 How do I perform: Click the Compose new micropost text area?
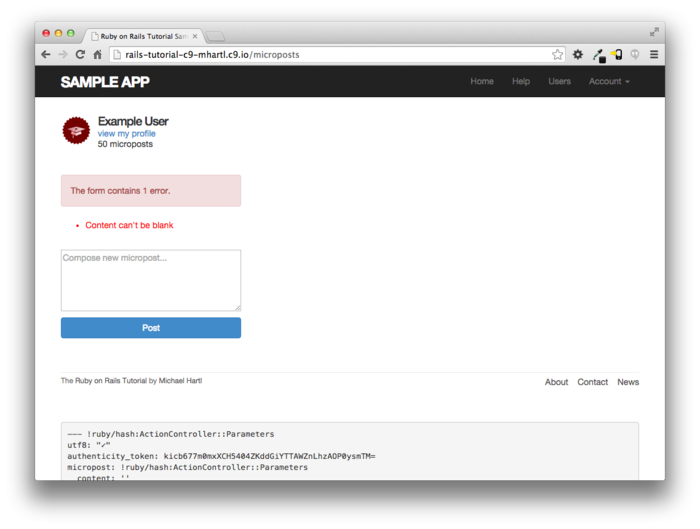tap(151, 280)
